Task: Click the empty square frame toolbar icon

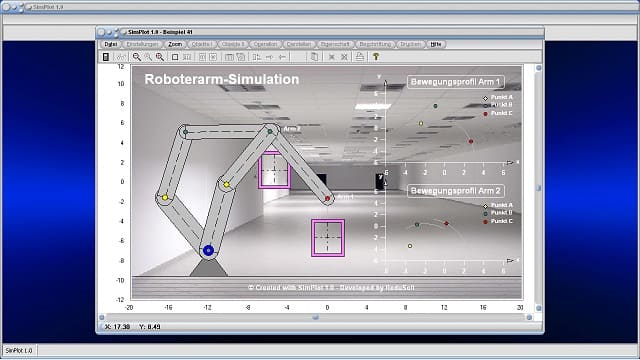Action: (175, 57)
